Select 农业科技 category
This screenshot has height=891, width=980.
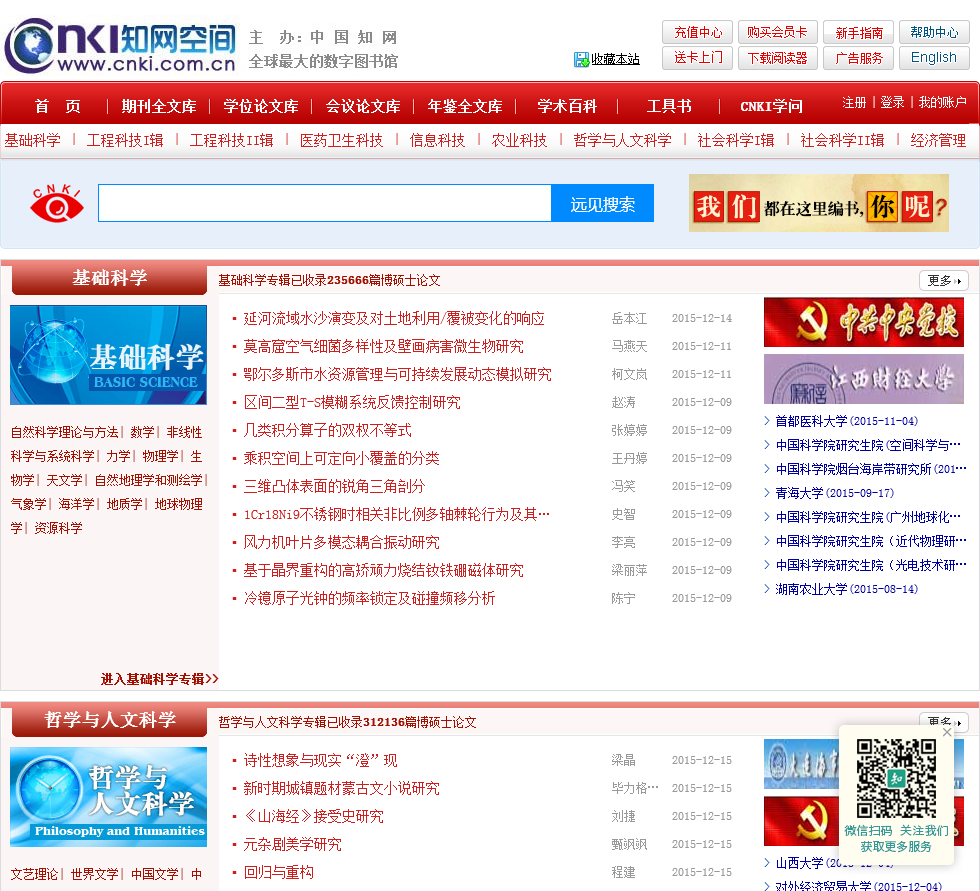click(x=519, y=141)
